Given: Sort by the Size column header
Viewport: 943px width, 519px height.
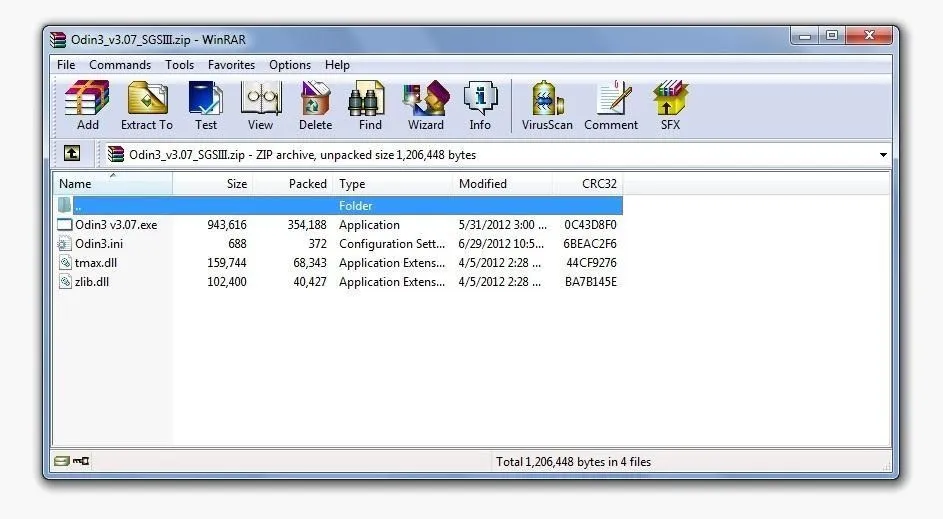Looking at the screenshot, I should click(212, 183).
